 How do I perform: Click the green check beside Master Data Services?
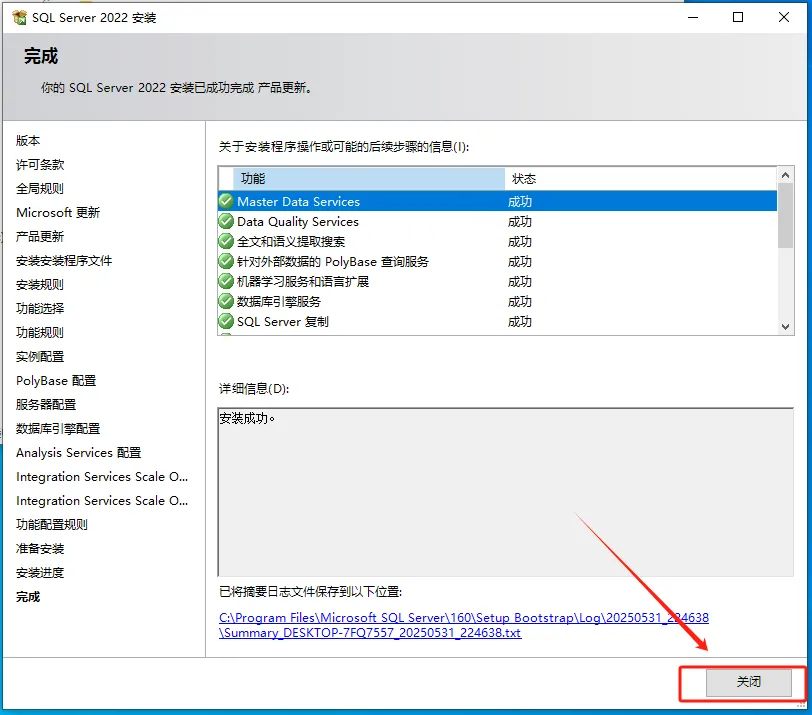pos(226,201)
